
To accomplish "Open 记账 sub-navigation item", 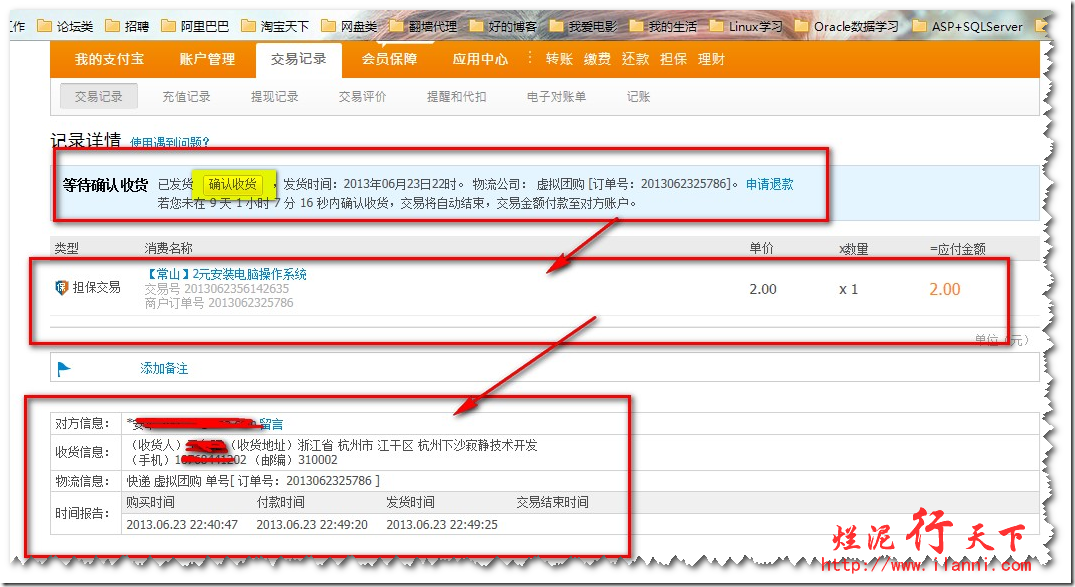I will [638, 97].
